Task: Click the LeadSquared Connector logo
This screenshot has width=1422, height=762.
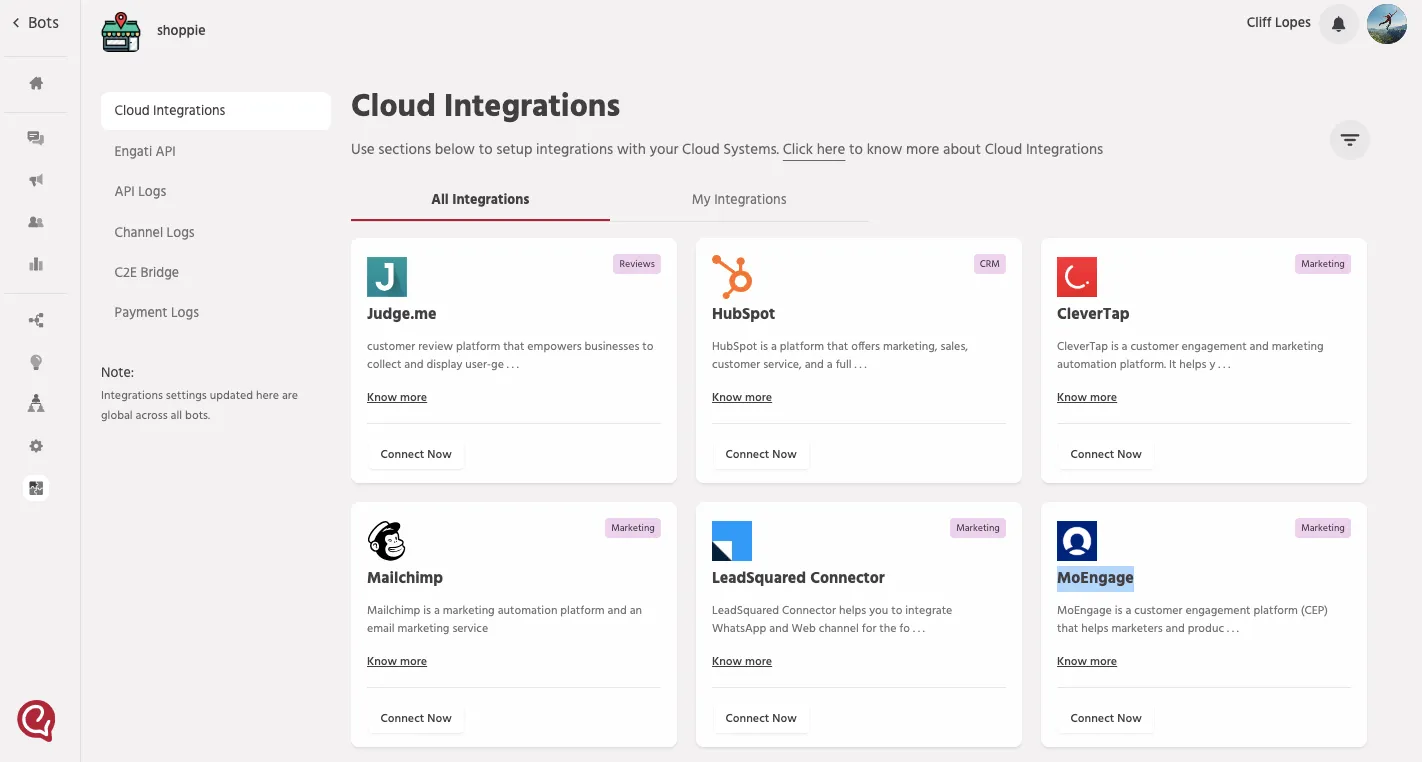Action: [732, 541]
